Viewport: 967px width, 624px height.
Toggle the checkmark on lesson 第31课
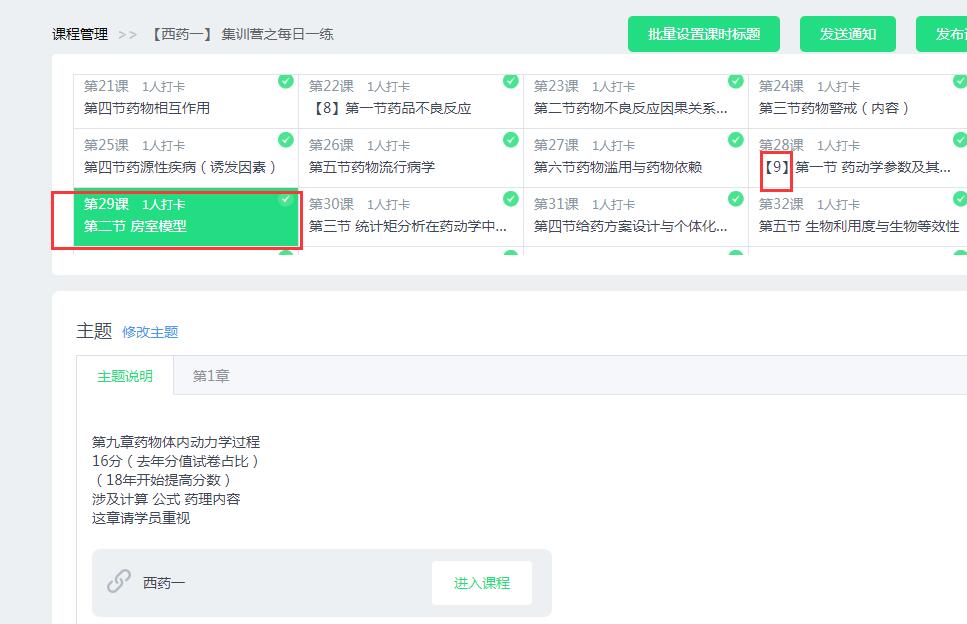(736, 199)
